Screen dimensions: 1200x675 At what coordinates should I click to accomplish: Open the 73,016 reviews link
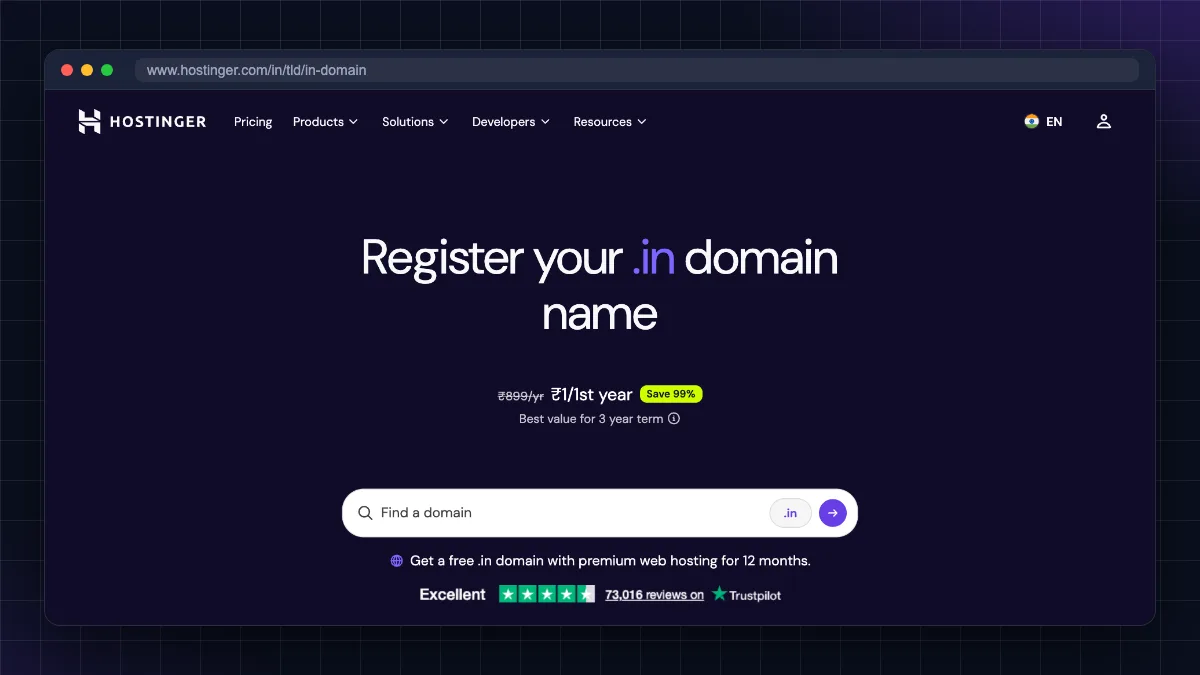click(x=654, y=595)
